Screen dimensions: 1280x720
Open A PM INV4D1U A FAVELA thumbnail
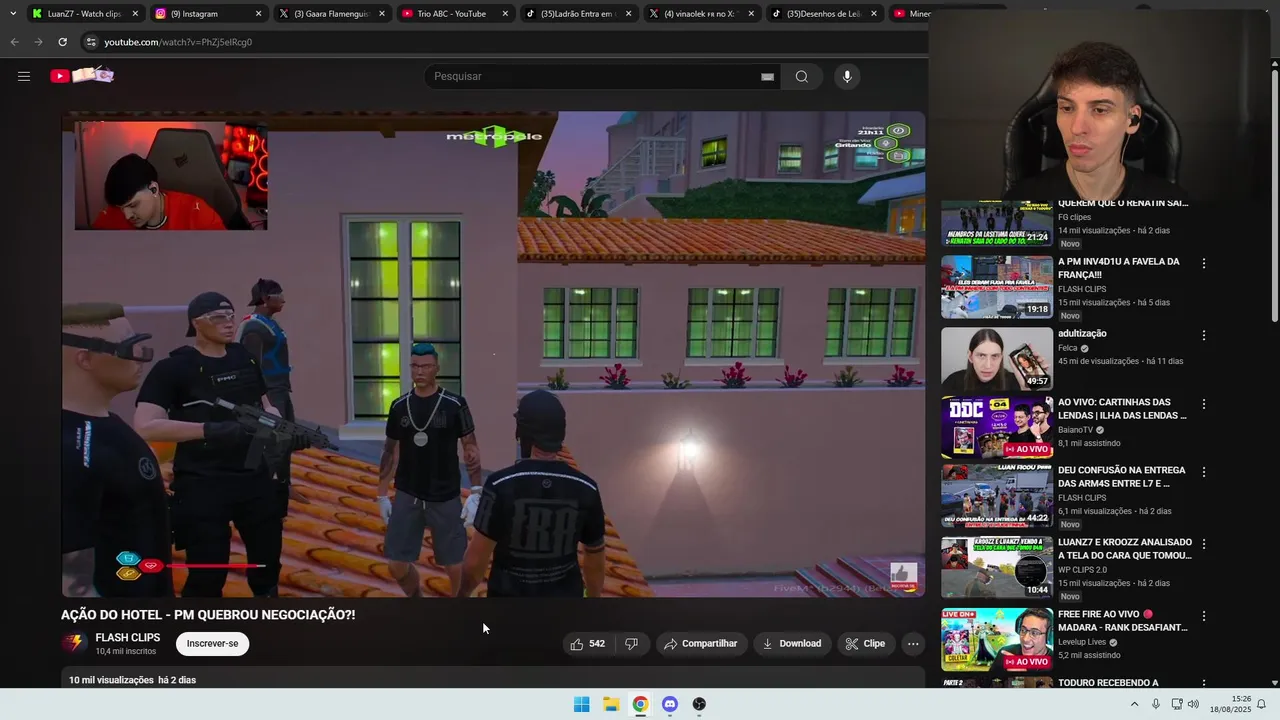tap(996, 287)
